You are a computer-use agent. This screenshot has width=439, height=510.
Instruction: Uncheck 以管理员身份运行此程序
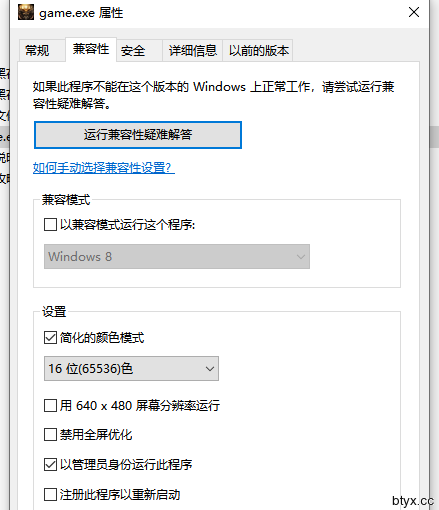pos(50,464)
